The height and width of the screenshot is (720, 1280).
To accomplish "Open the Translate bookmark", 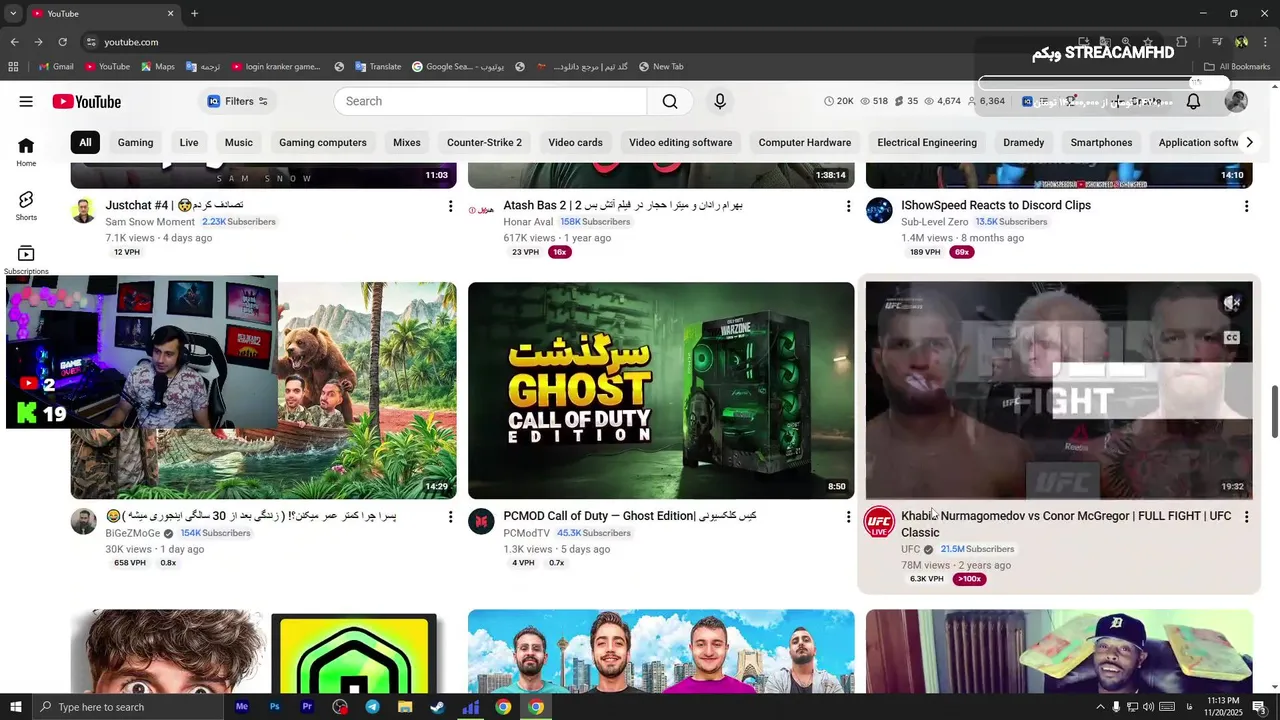I will [x=377, y=67].
